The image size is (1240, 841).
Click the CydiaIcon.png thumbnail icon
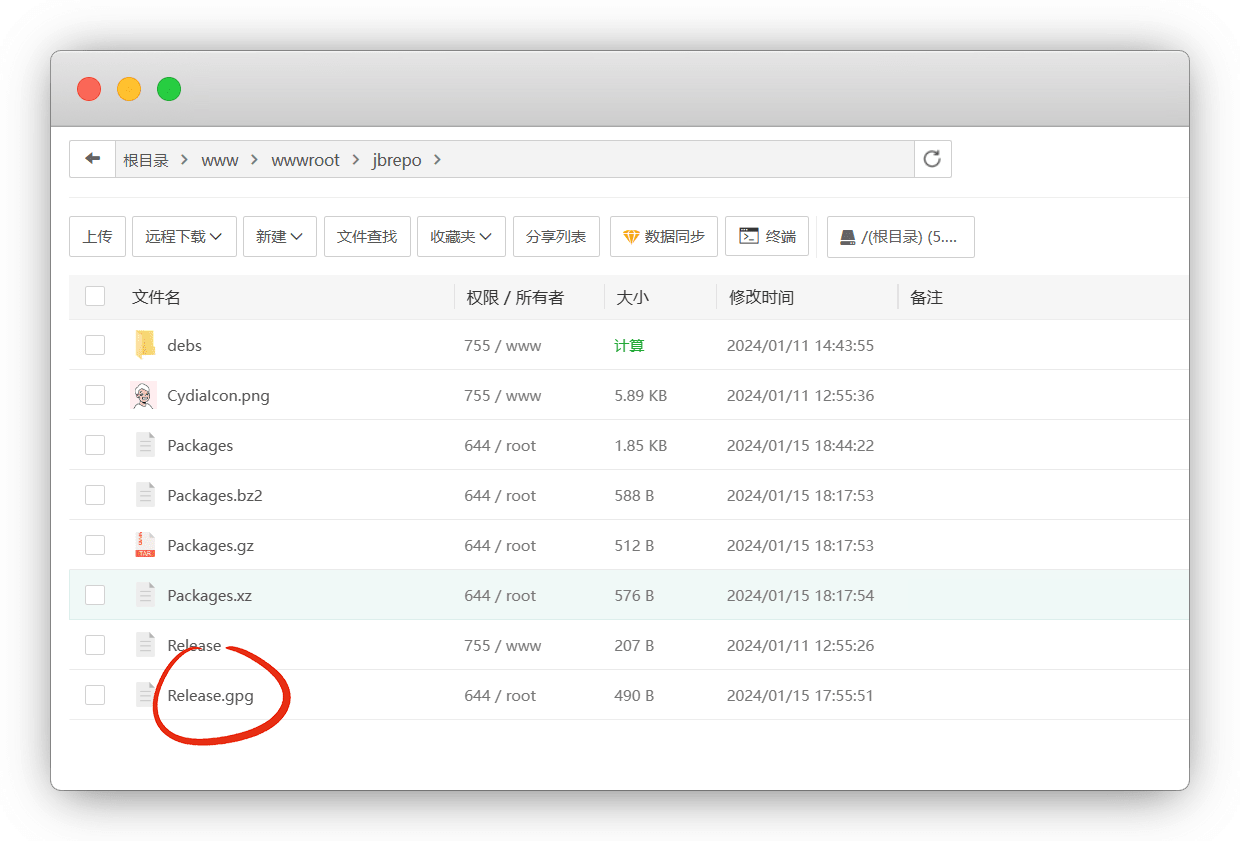(145, 395)
